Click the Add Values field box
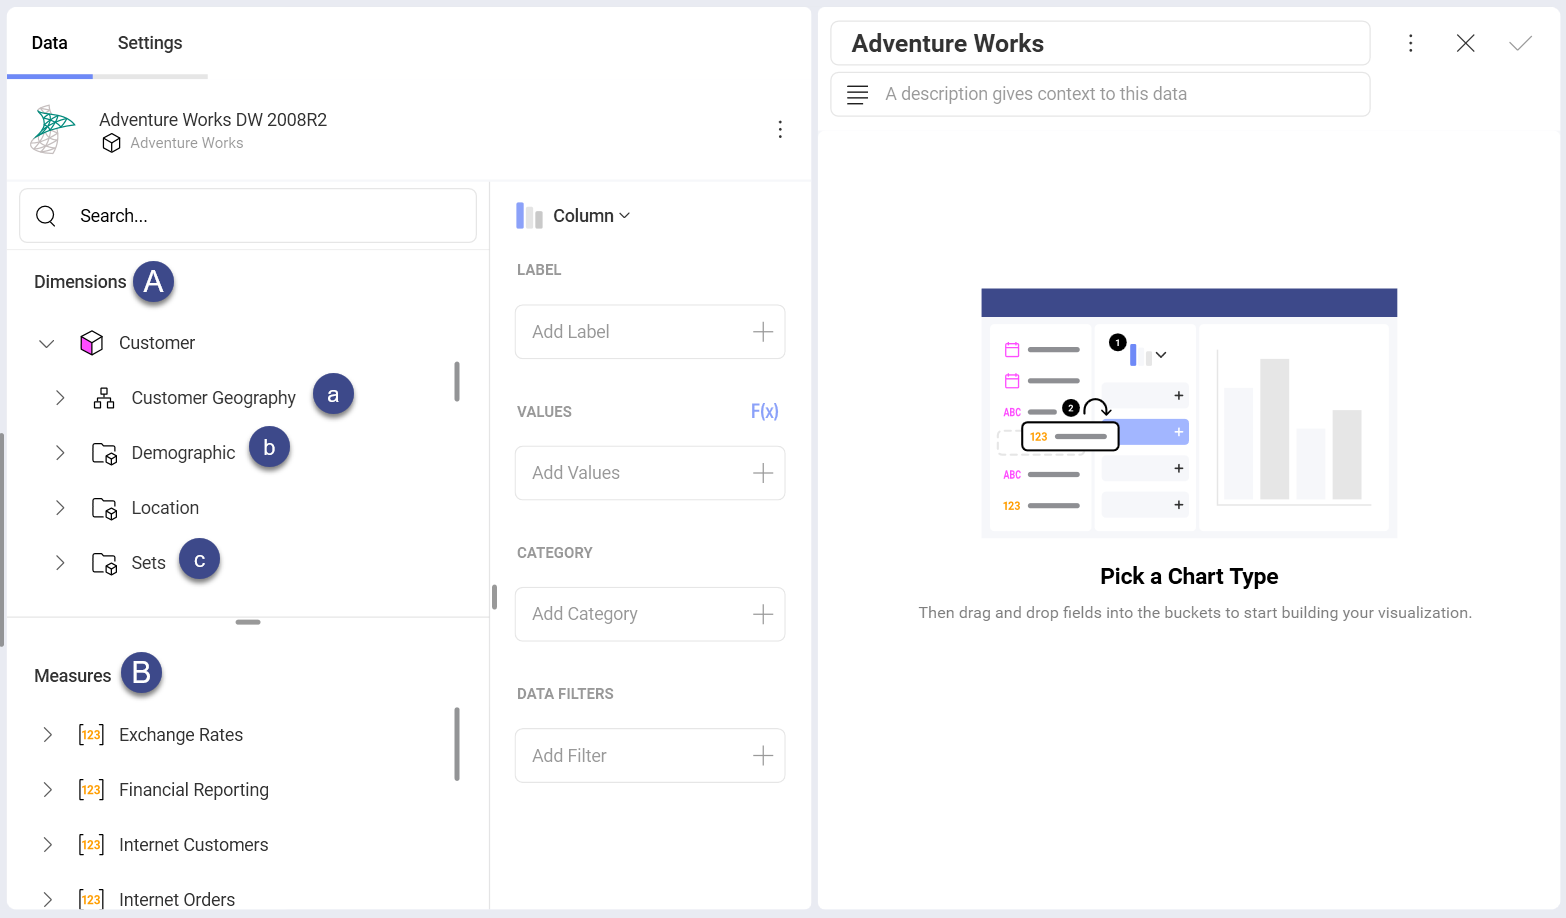Screen dimensions: 1566x918 point(650,473)
